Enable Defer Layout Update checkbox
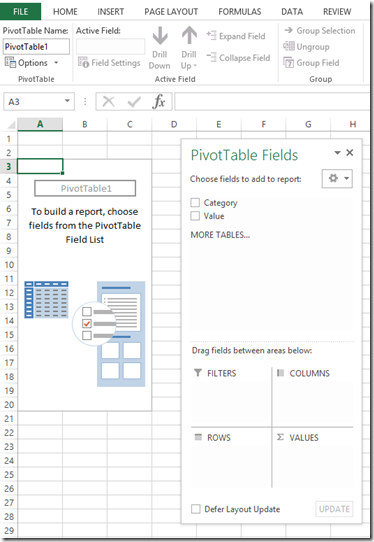The height and width of the screenshot is (542, 374). [196, 509]
